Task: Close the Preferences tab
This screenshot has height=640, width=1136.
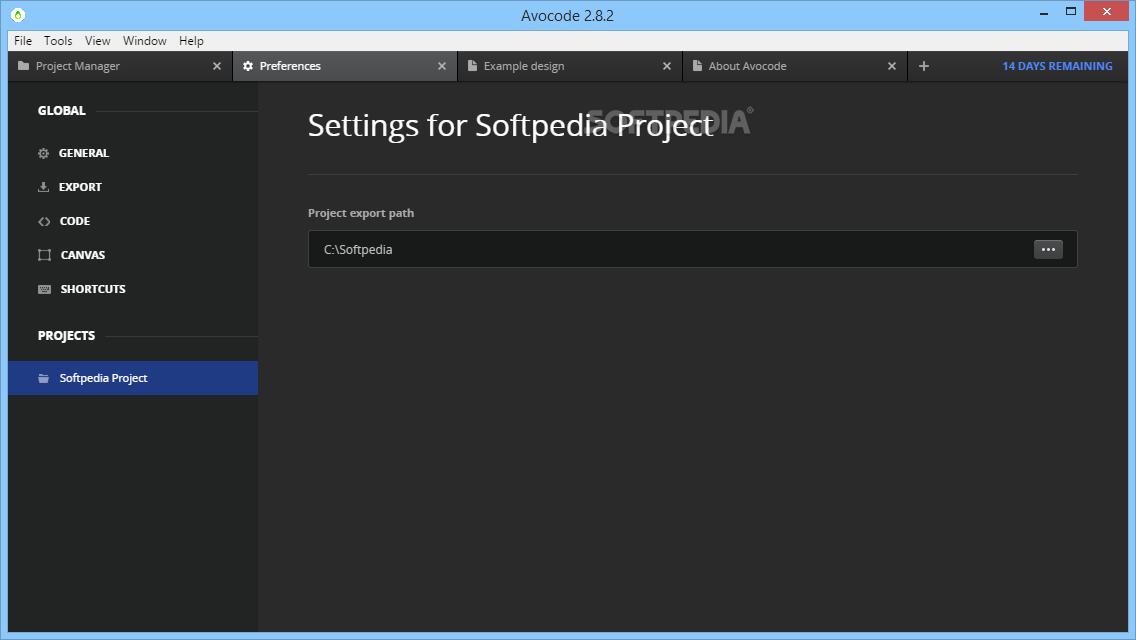Action: (442, 66)
